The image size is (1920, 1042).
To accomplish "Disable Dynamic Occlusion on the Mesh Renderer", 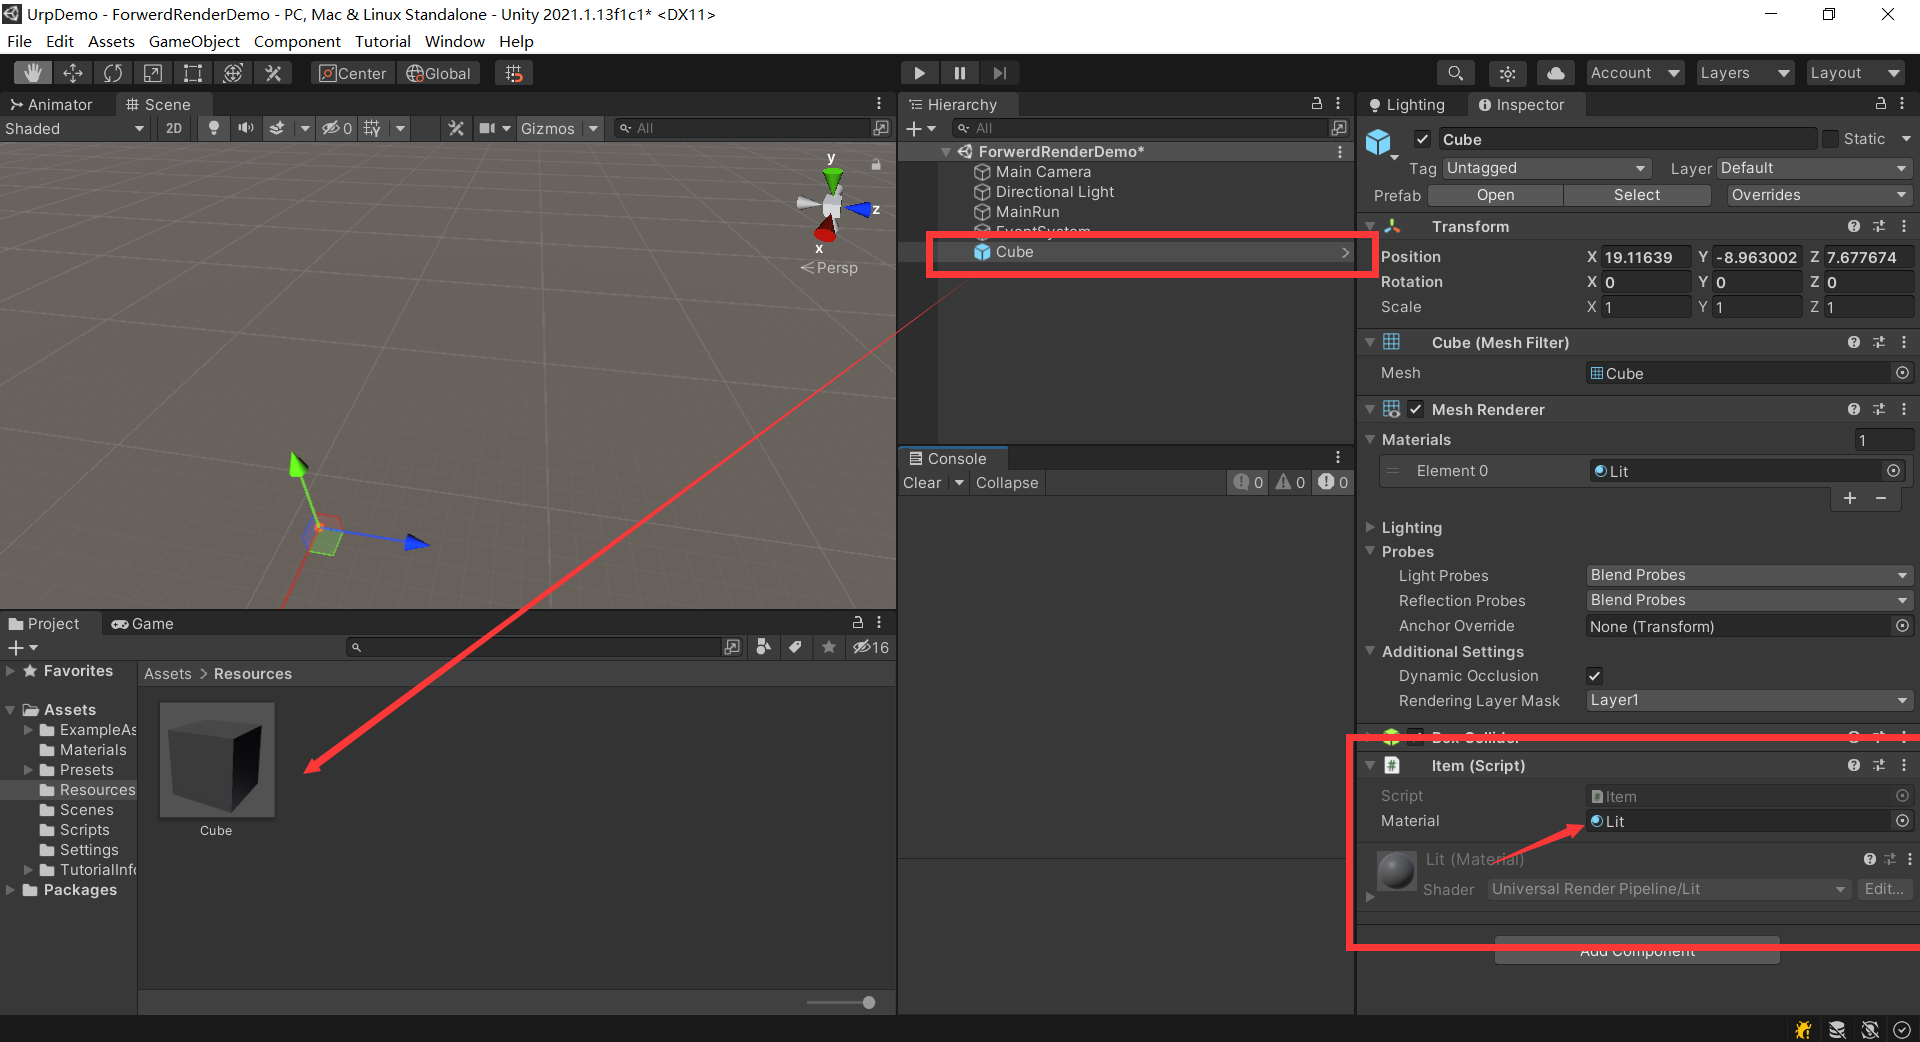I will pyautogui.click(x=1594, y=675).
